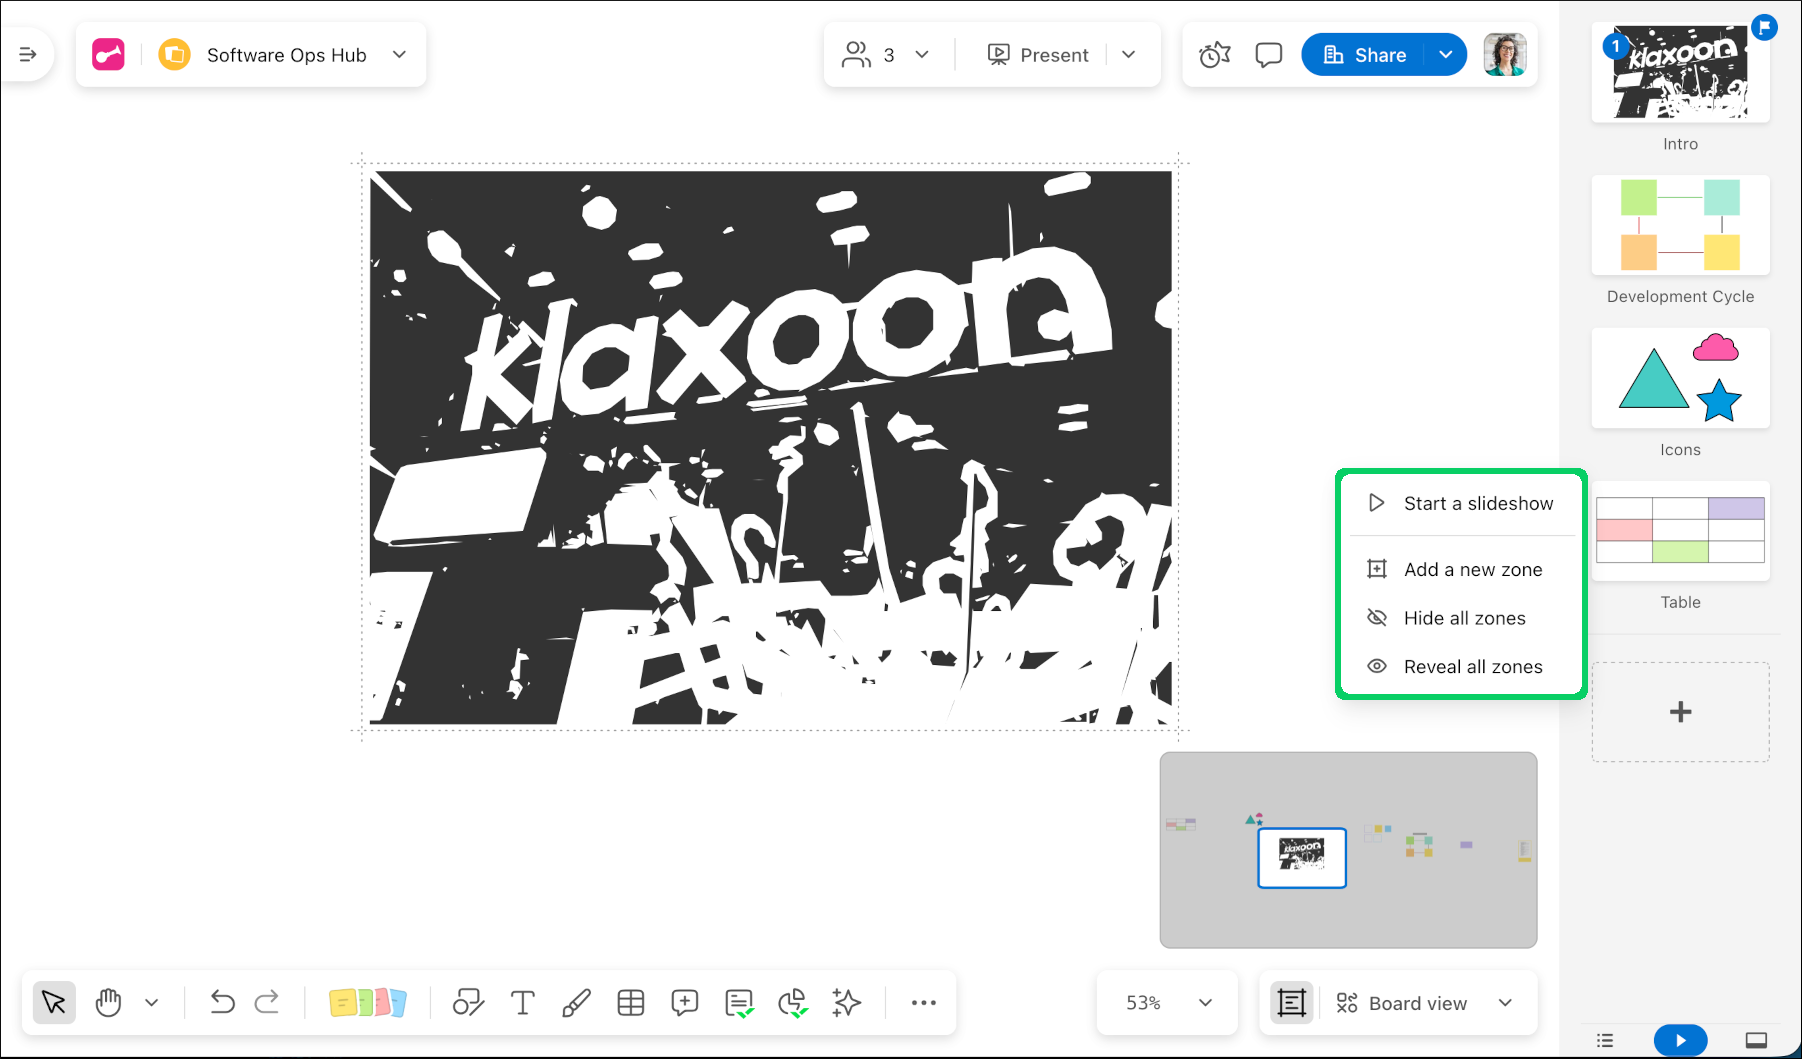Select the pen drawing tool
This screenshot has width=1802, height=1059.
576,1002
